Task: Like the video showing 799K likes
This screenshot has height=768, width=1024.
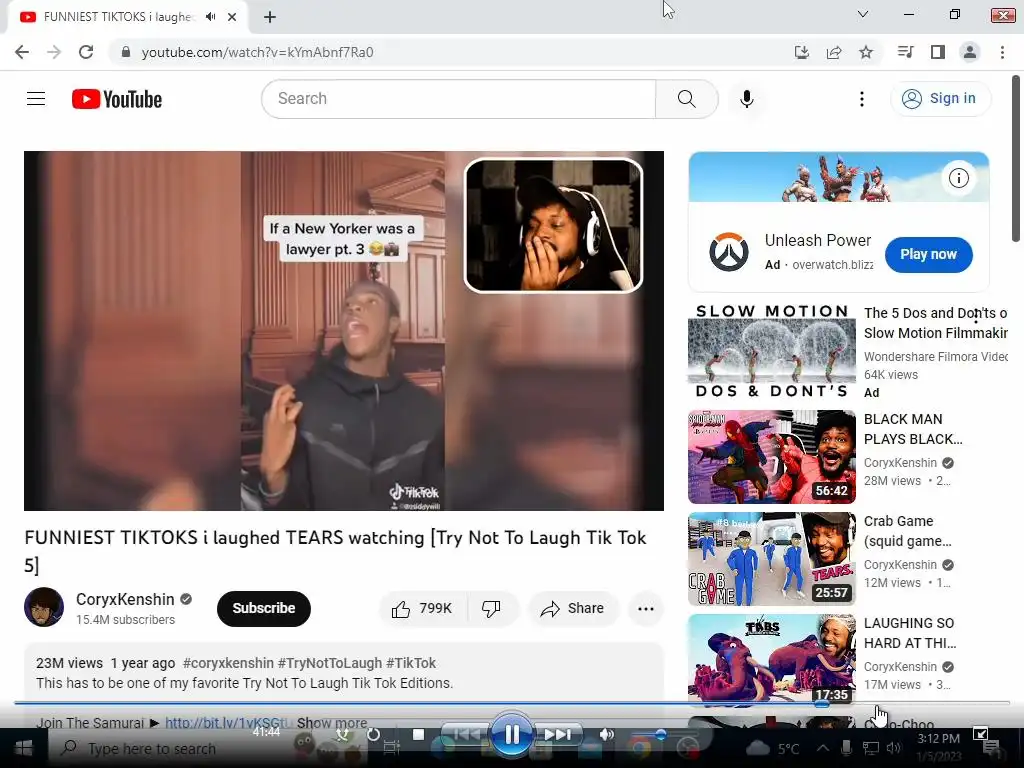Action: (x=422, y=609)
